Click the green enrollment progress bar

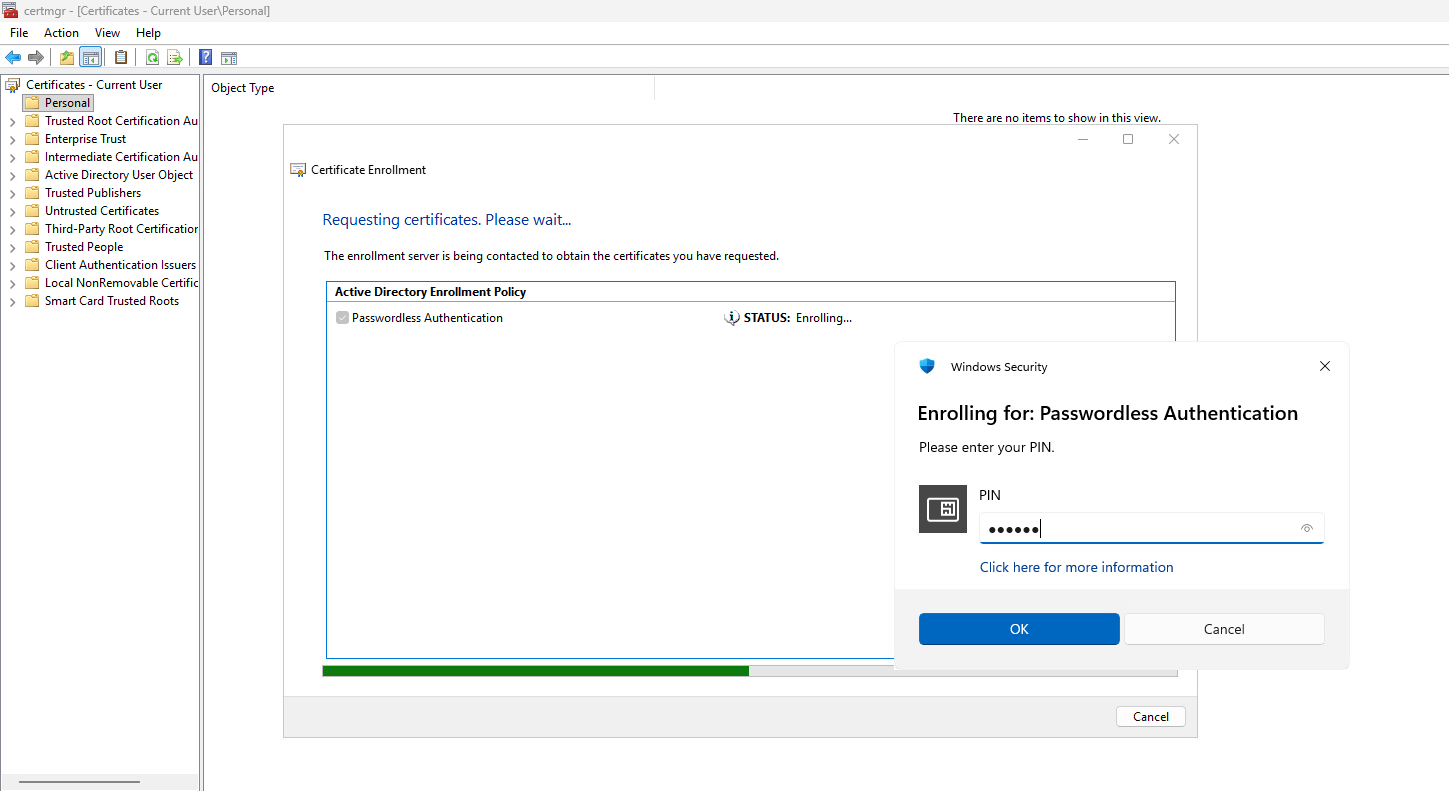tap(535, 671)
